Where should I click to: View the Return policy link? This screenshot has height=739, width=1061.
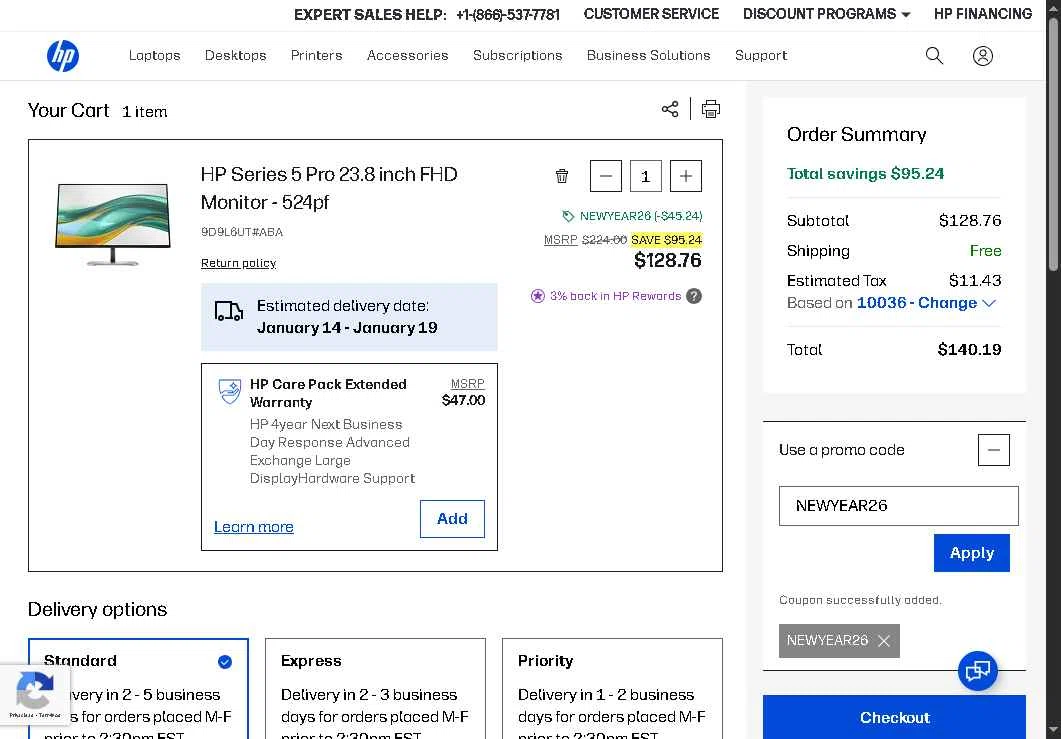tap(238, 263)
